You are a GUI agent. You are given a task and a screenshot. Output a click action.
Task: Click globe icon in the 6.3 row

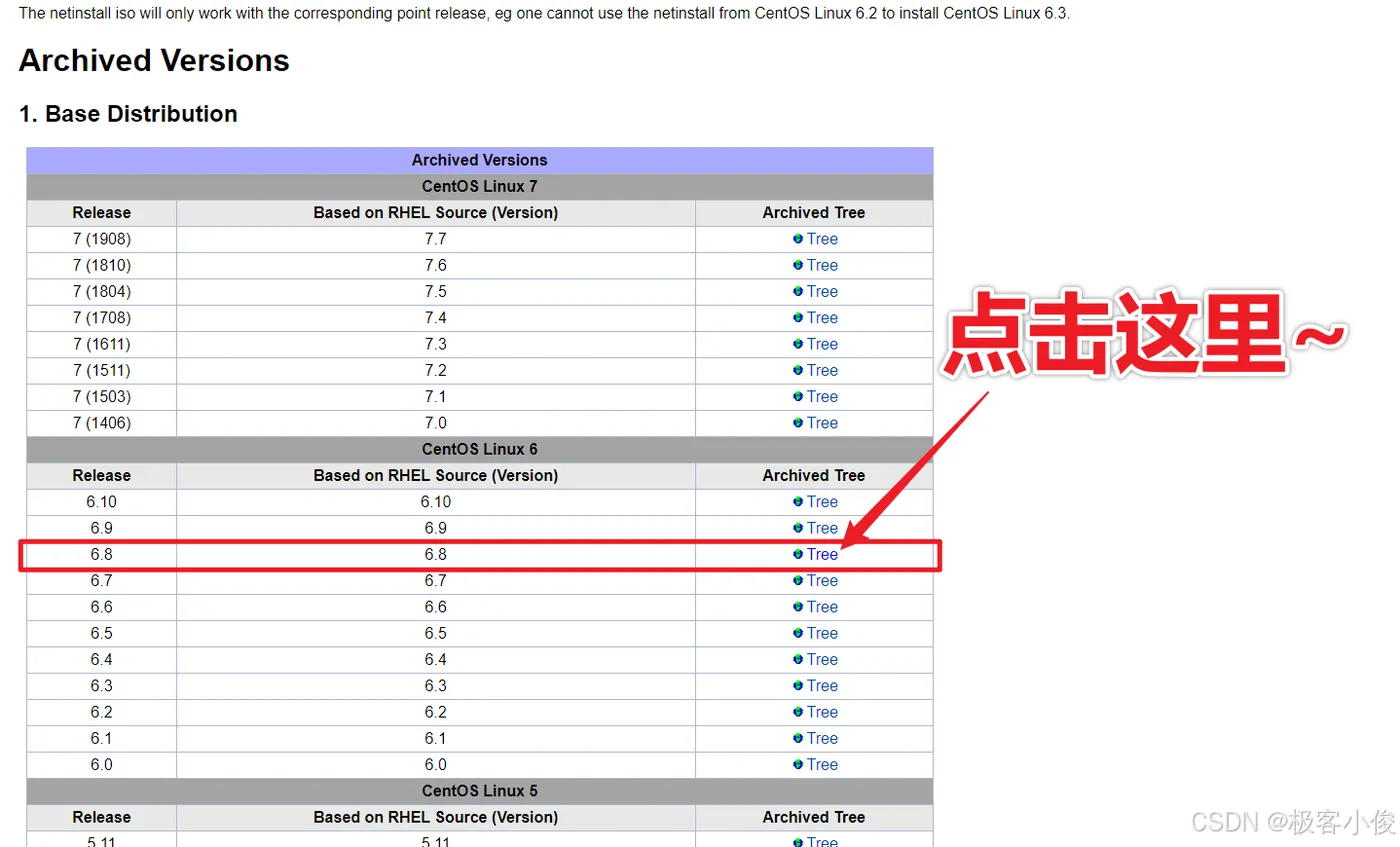point(798,686)
